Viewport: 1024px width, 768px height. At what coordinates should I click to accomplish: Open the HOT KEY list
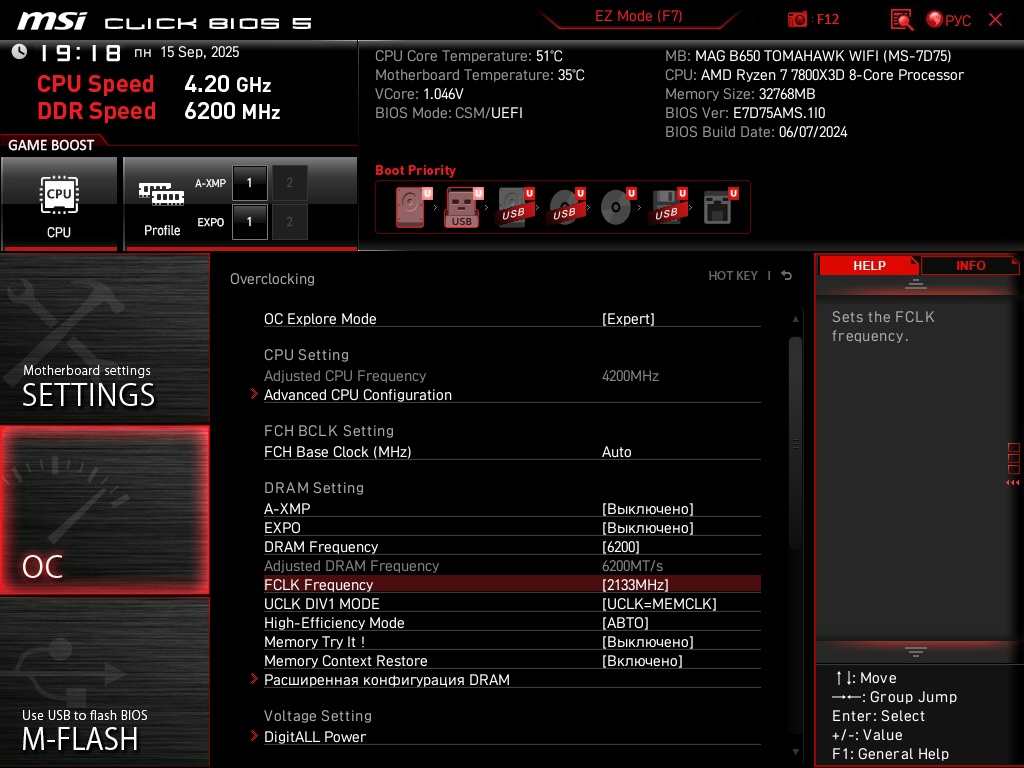pyautogui.click(x=733, y=276)
